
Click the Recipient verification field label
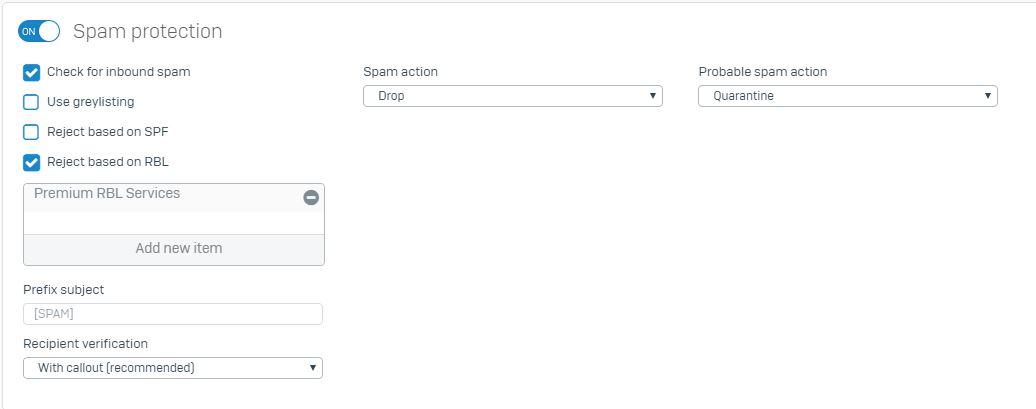click(85, 344)
